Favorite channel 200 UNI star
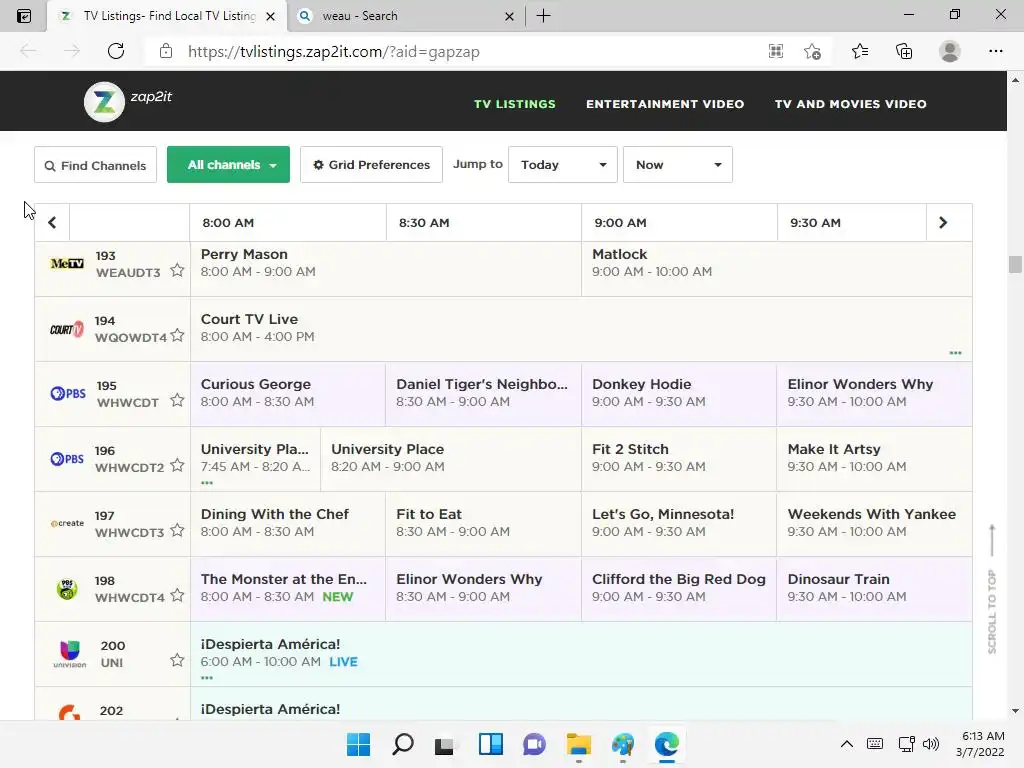The width and height of the screenshot is (1024, 768). coord(177,660)
